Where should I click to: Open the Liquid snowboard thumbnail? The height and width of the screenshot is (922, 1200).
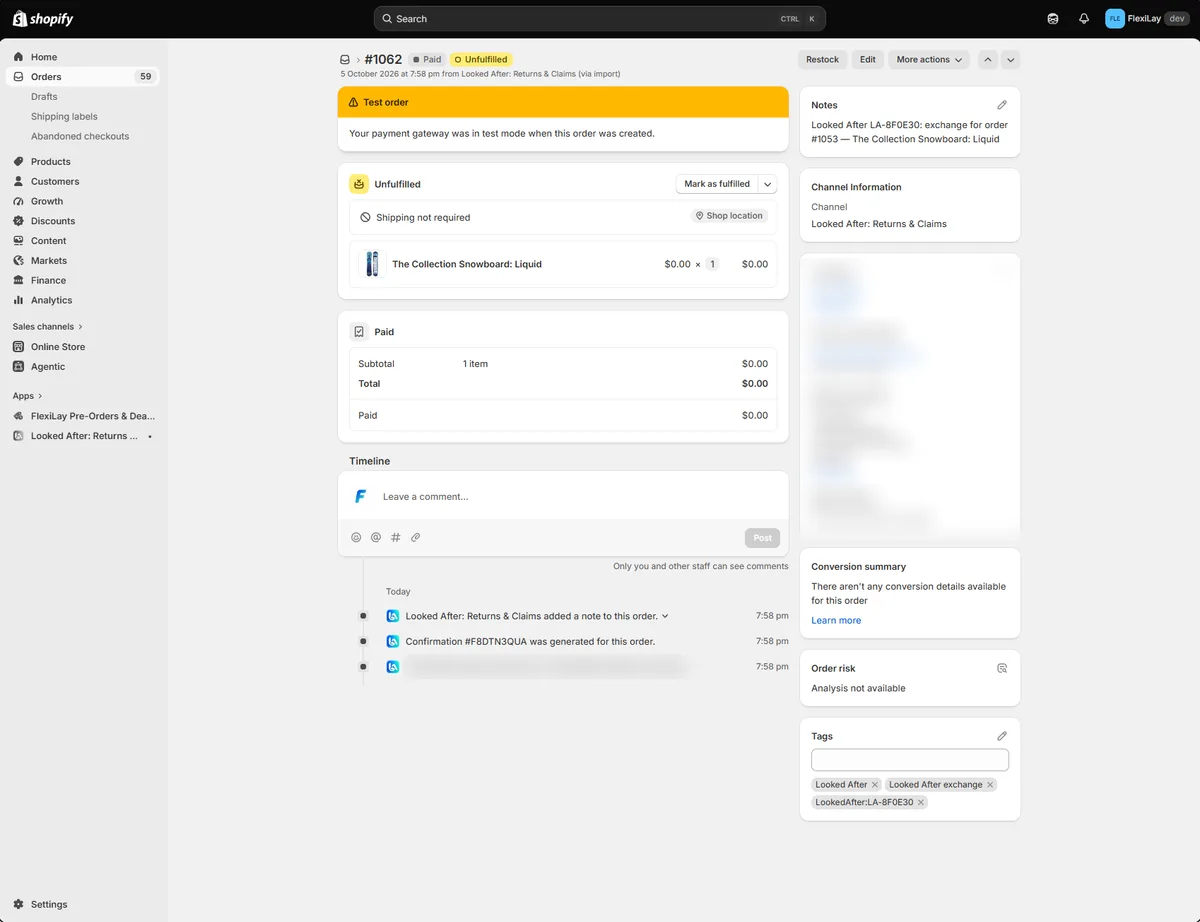pyautogui.click(x=372, y=264)
